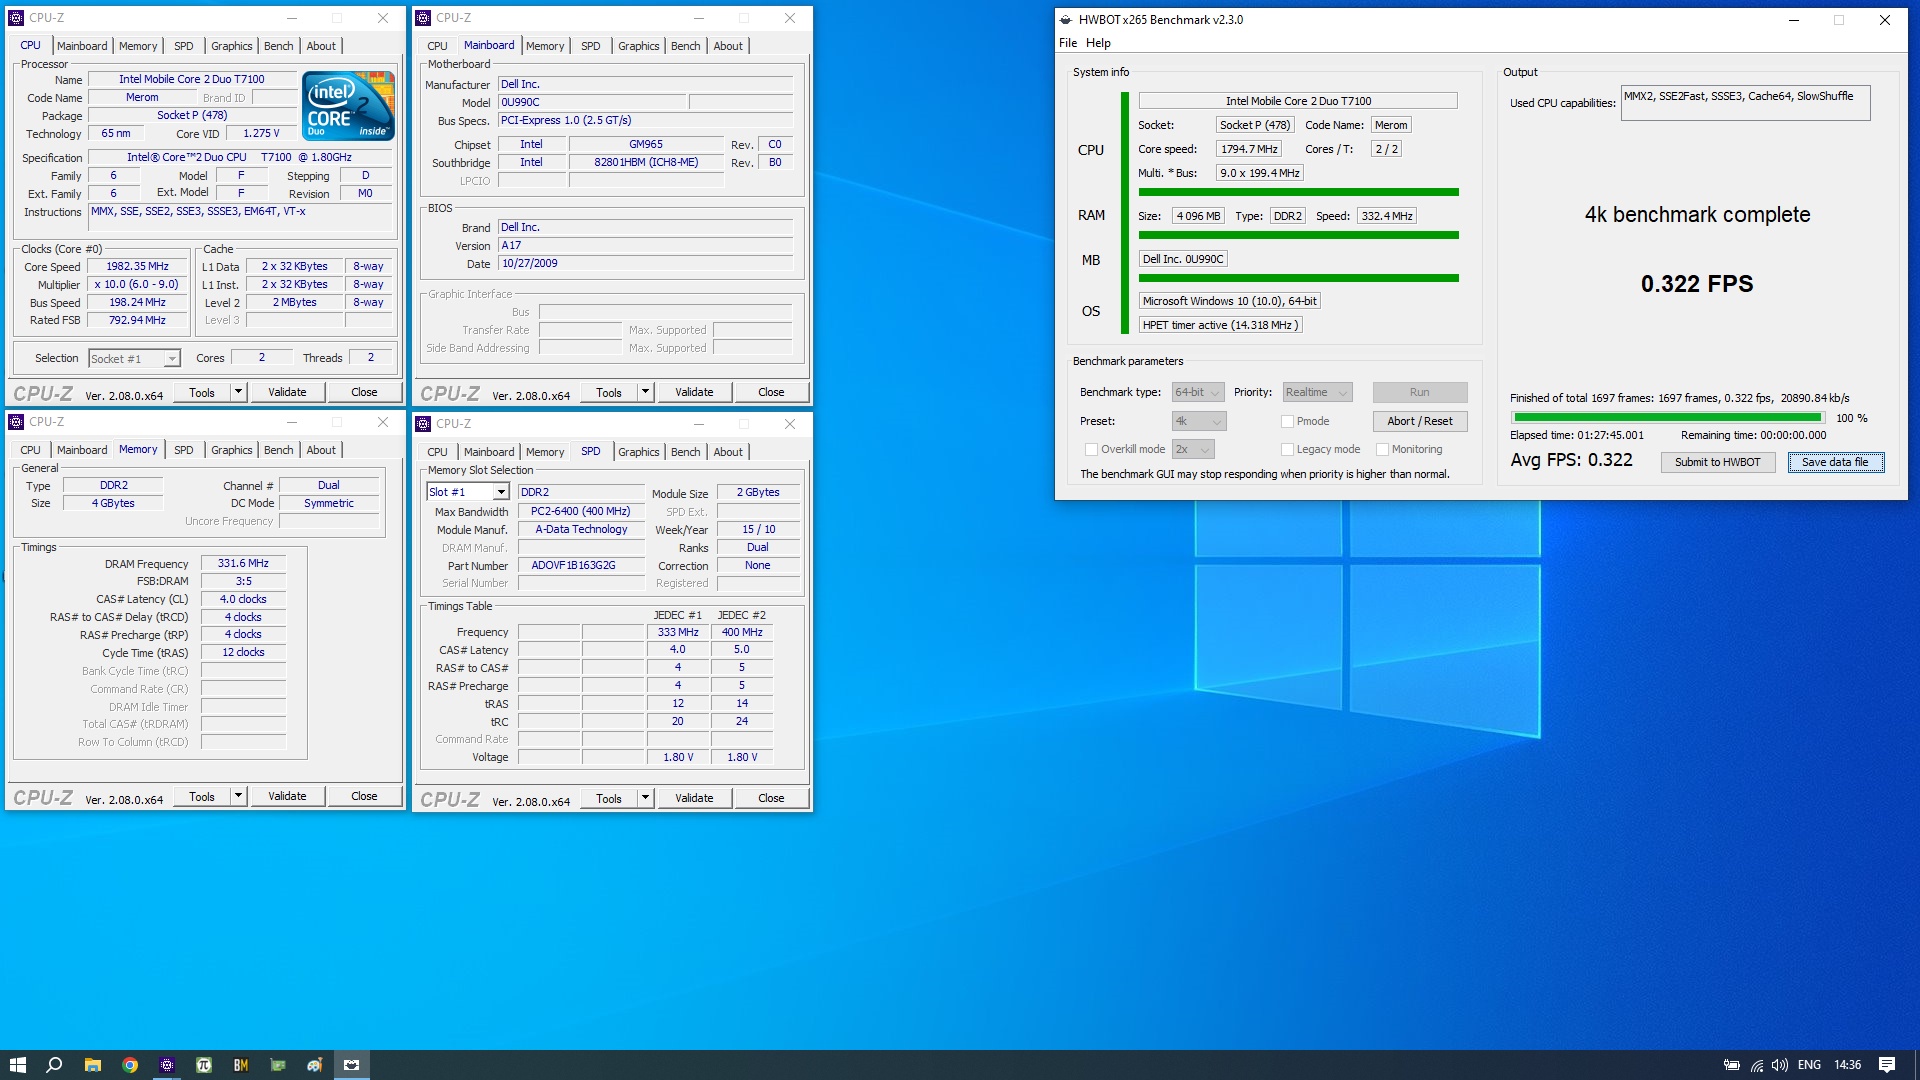Image resolution: width=1920 pixels, height=1080 pixels.
Task: Expand Tools arrow in CPU tab window
Action: tap(238, 392)
